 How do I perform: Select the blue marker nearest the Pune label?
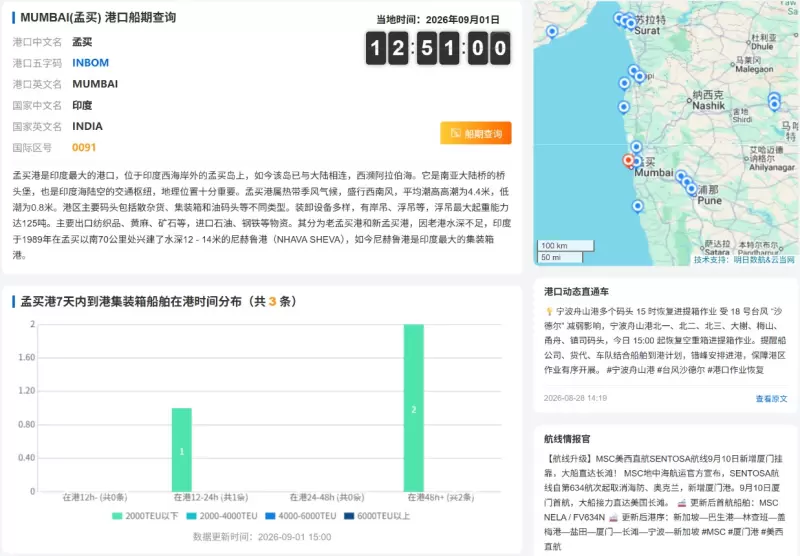(691, 189)
